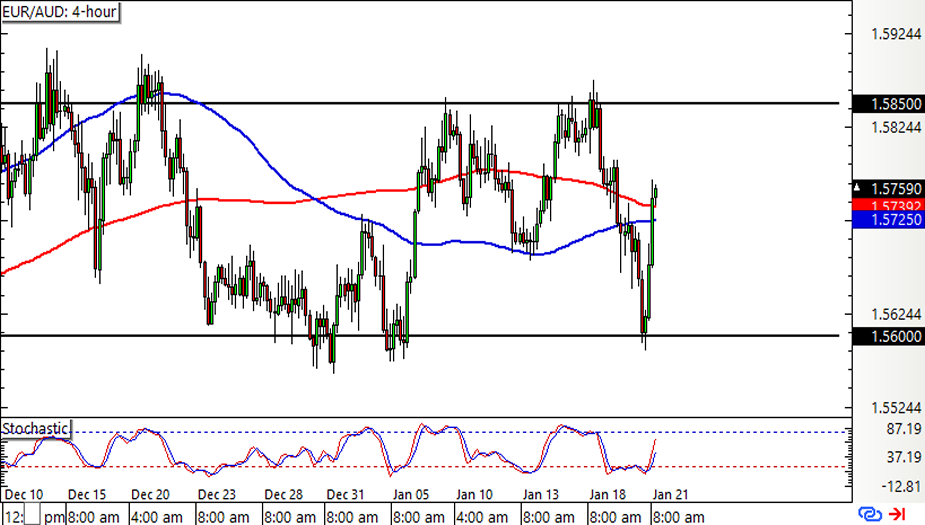Click the 1.58244 price axis label
Screen dimensions: 925x525
pos(896,127)
